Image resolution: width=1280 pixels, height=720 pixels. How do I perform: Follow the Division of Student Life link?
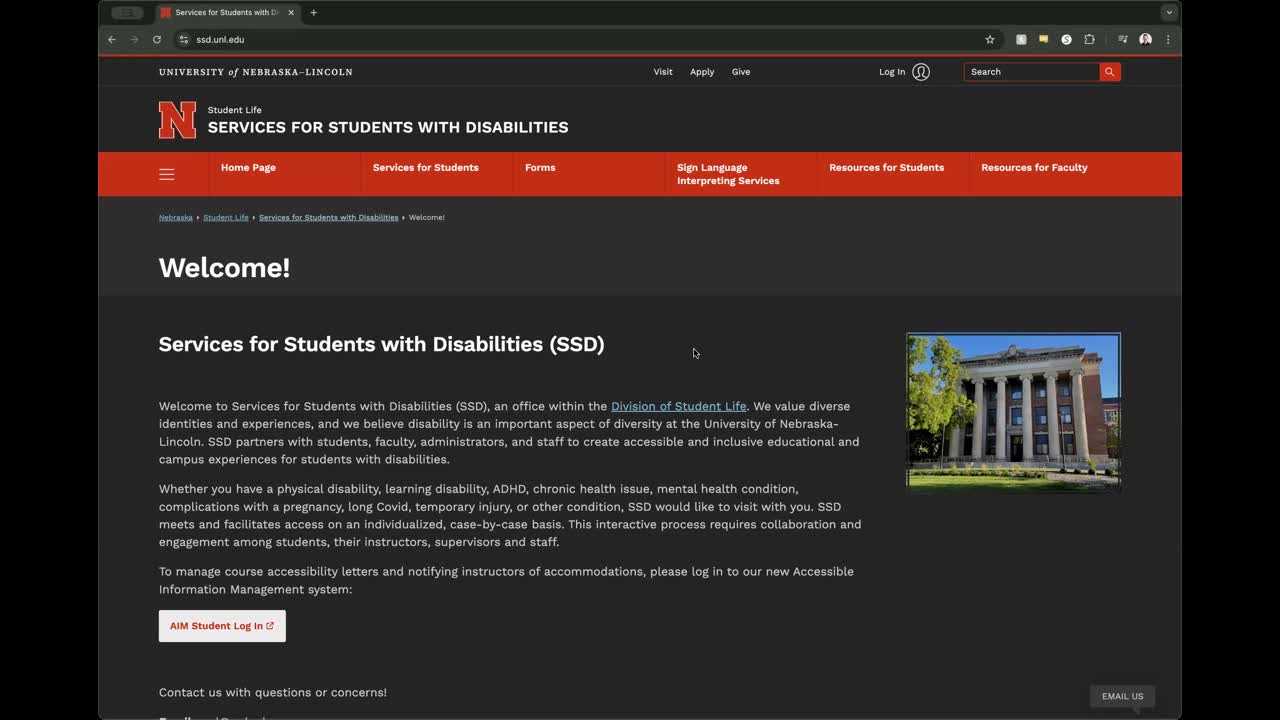tap(679, 406)
